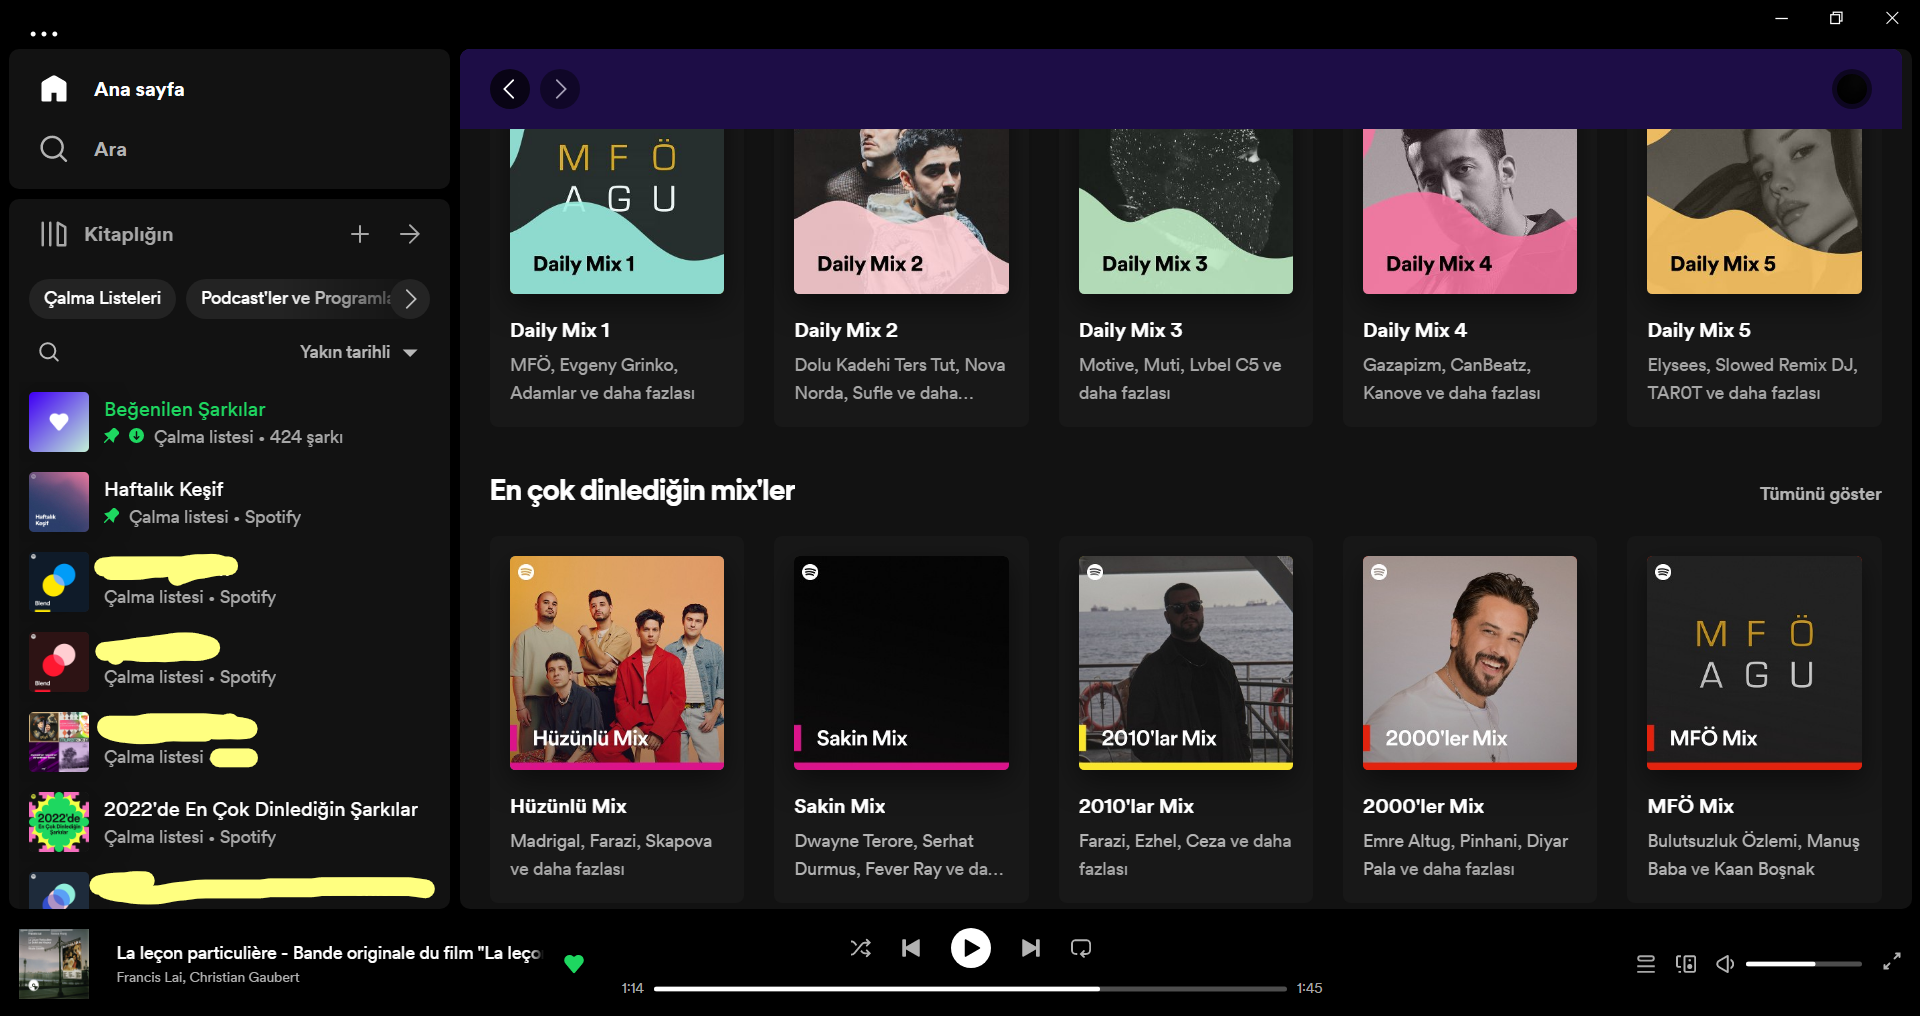Expand library panel with arrow icon
The image size is (1920, 1016).
click(x=410, y=234)
